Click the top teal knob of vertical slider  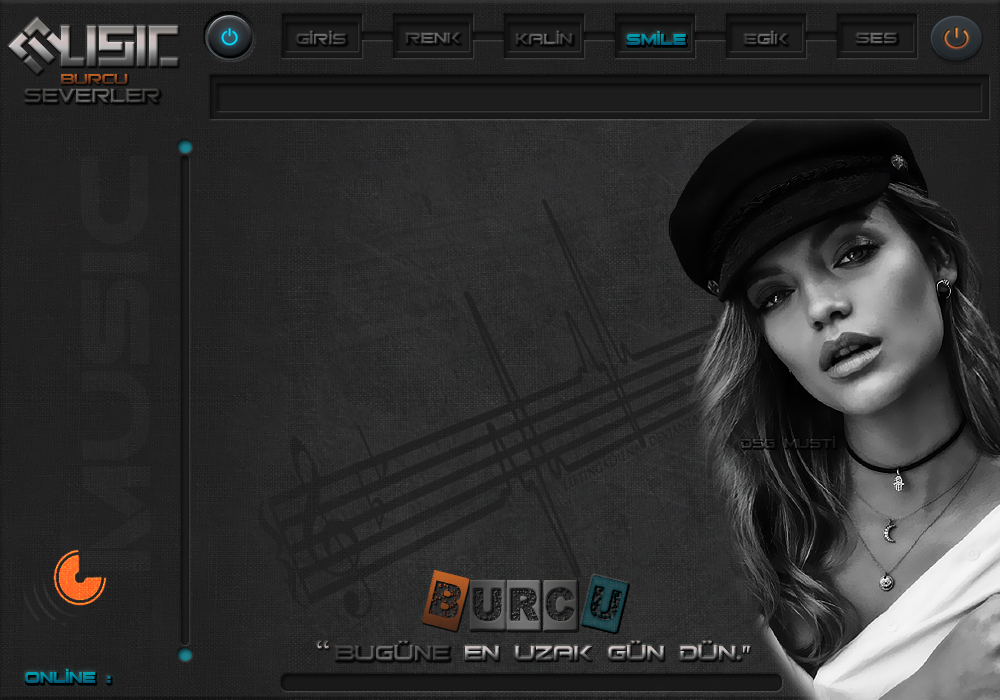pos(185,148)
